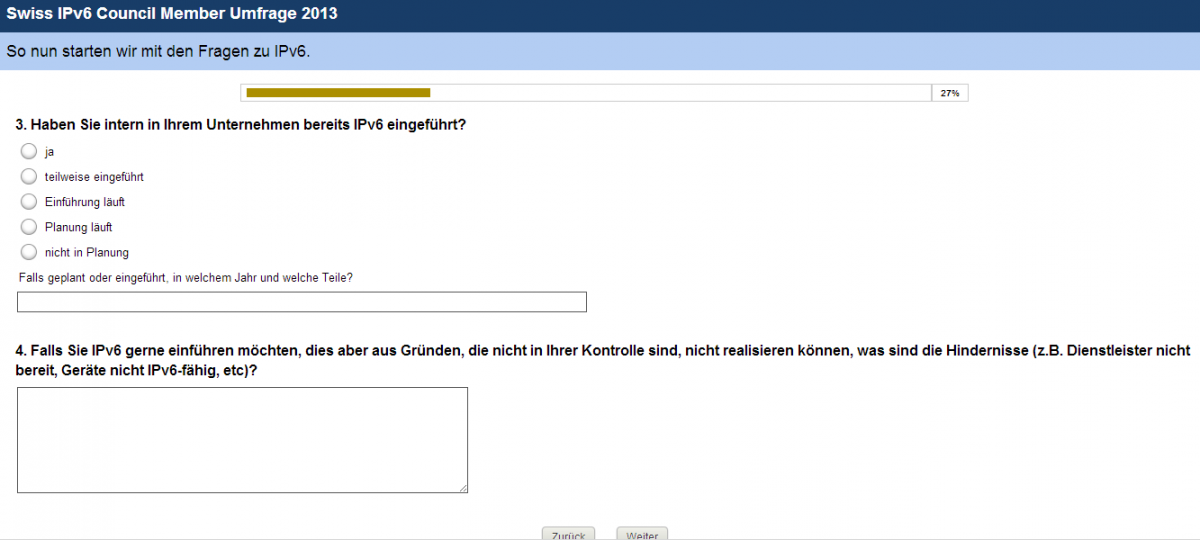Pick the 'Planung läuft' radio button
Viewport: 1200px width, 540px height.
[x=28, y=227]
